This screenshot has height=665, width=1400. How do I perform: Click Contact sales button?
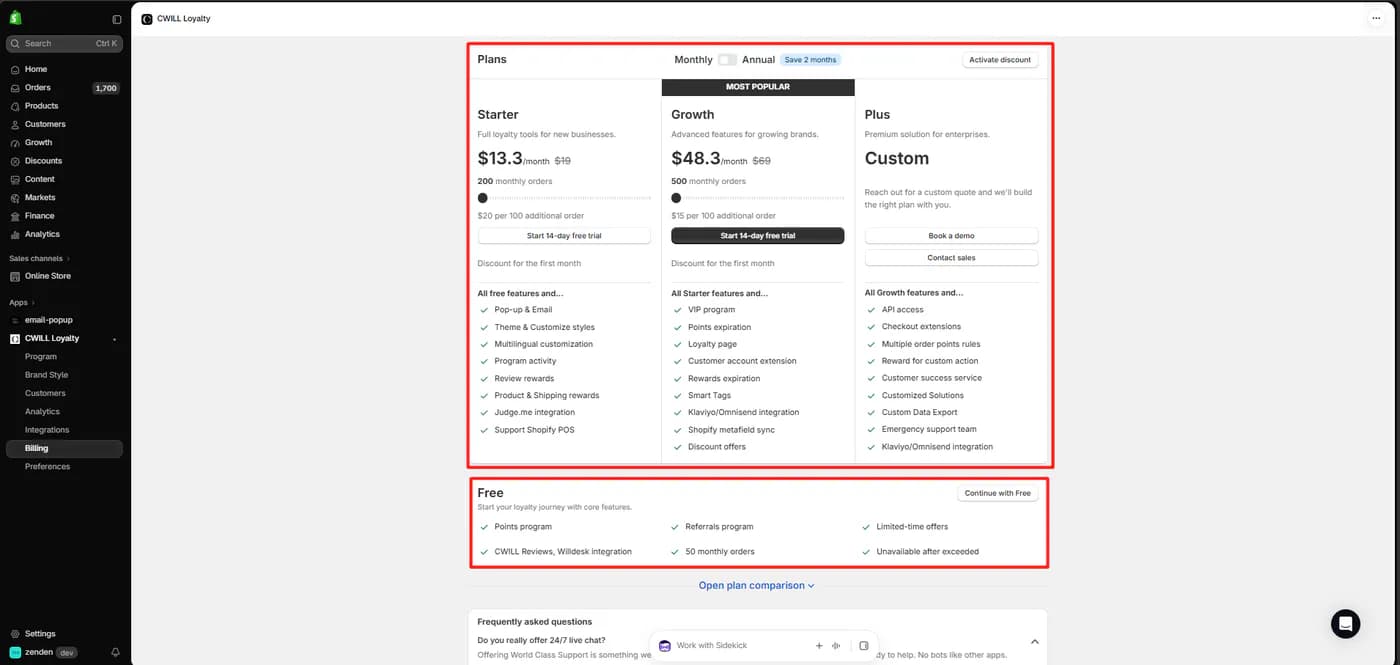click(951, 258)
